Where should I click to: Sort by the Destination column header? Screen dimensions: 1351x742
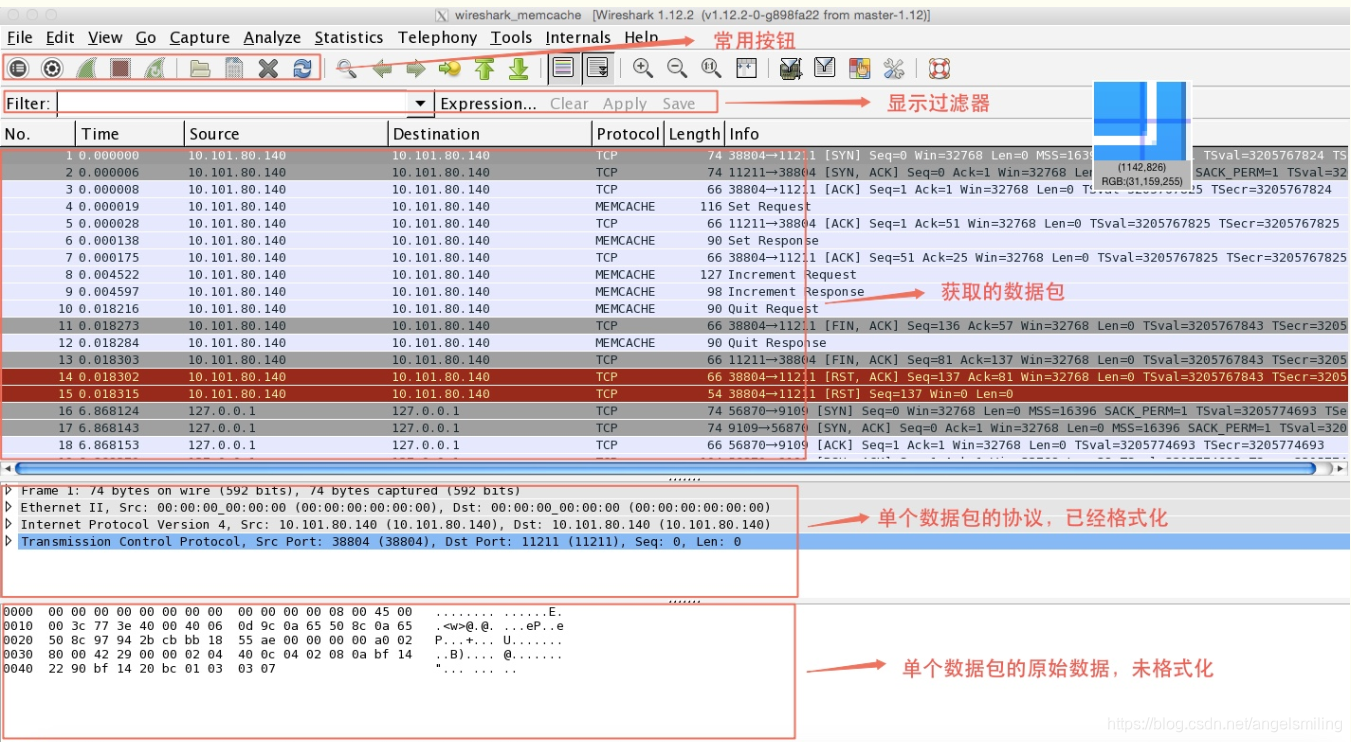490,134
